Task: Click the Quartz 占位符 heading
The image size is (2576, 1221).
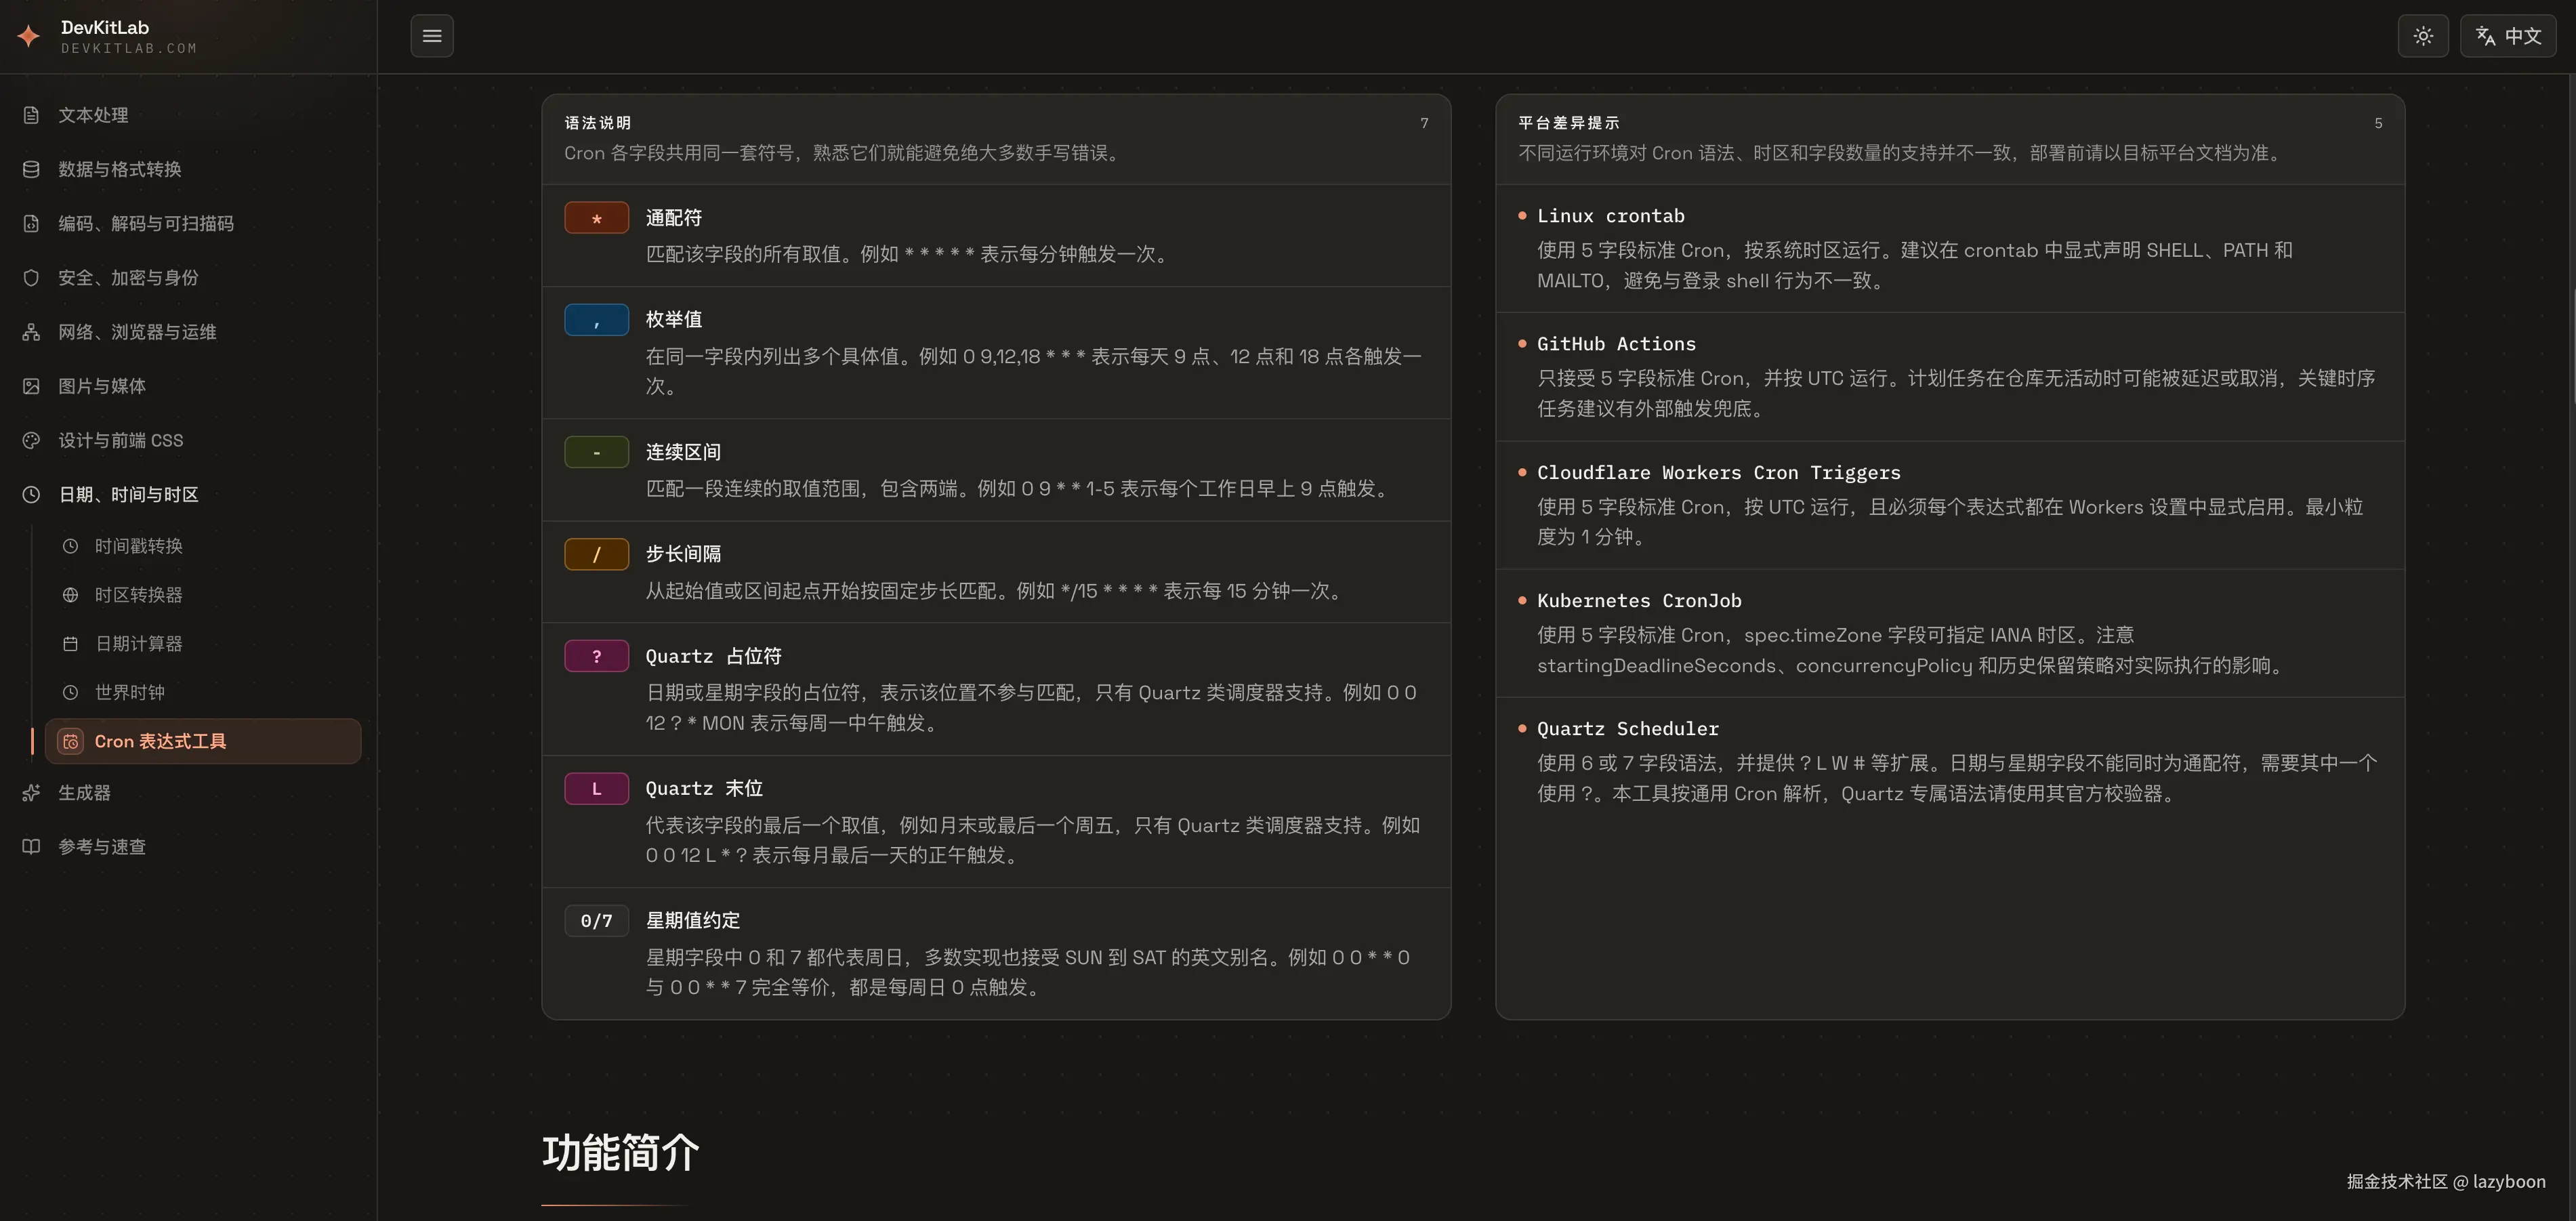Action: pos(713,656)
